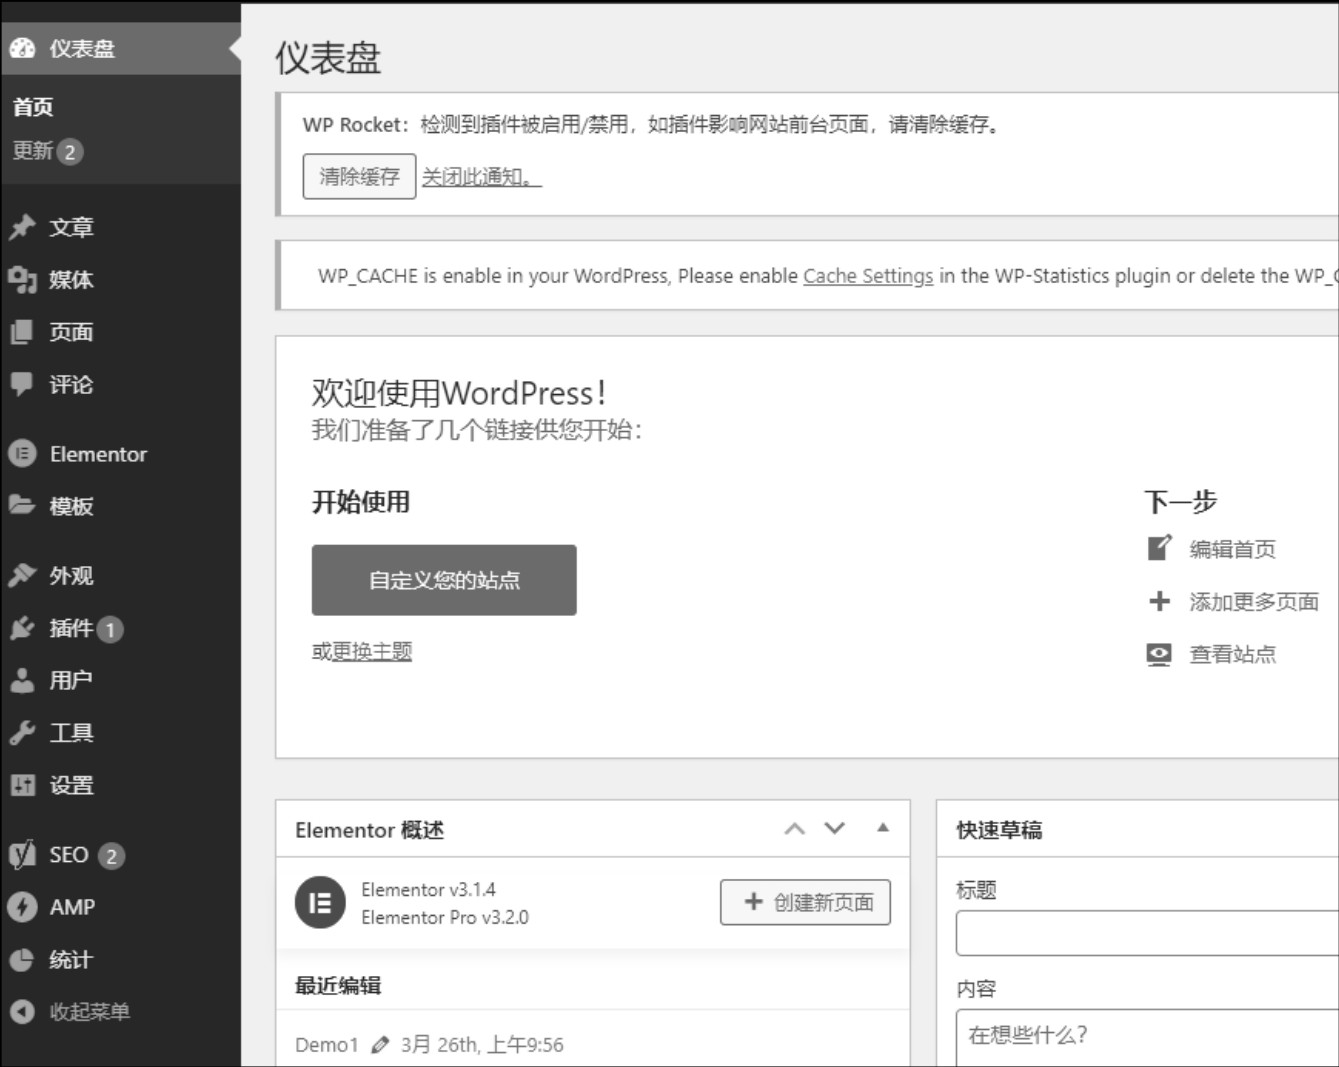1339x1067 pixels.
Task: Click the Elementor v3.1.4 version text
Action: (428, 889)
